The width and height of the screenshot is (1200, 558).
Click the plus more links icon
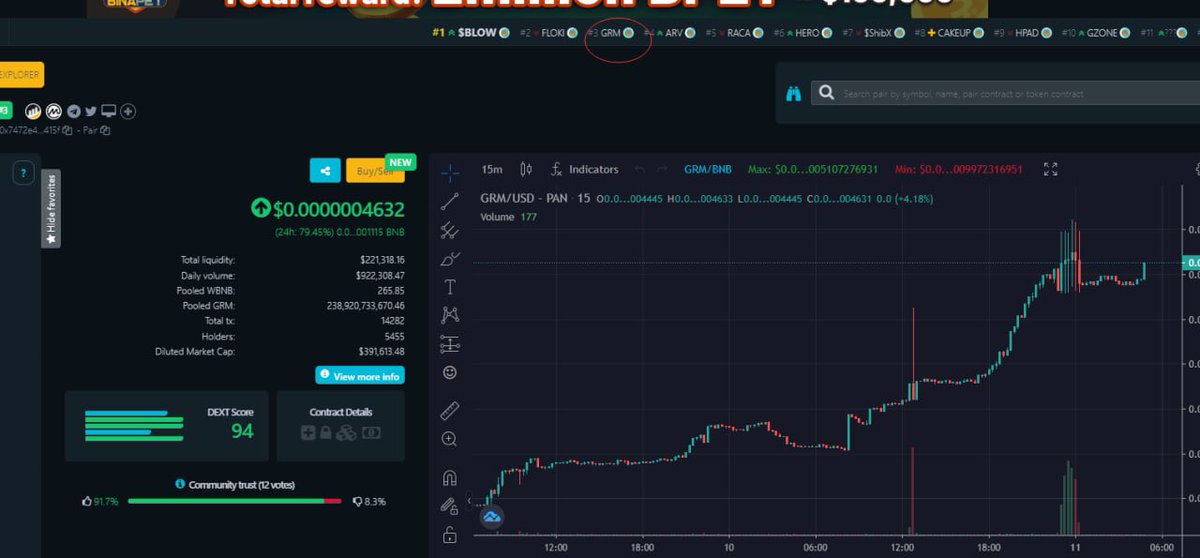(x=128, y=111)
